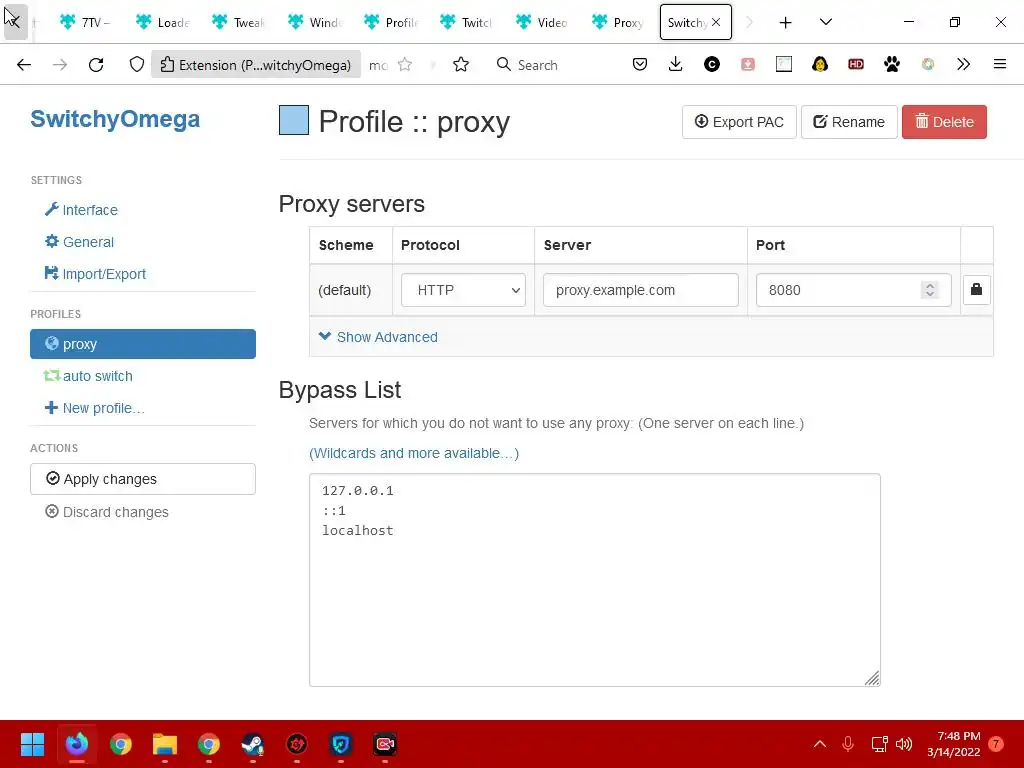This screenshot has height=768, width=1024.
Task: Open a new browser tab
Action: coord(785,23)
